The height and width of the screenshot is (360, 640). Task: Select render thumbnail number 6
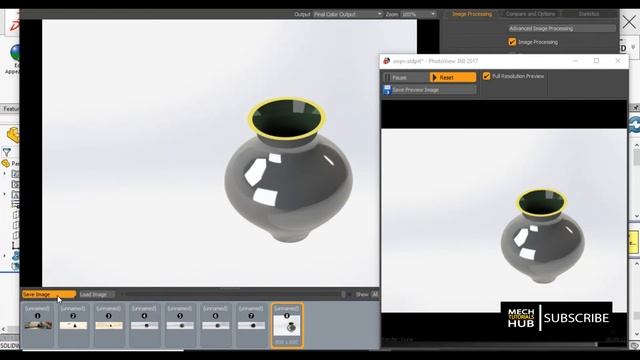216,325
